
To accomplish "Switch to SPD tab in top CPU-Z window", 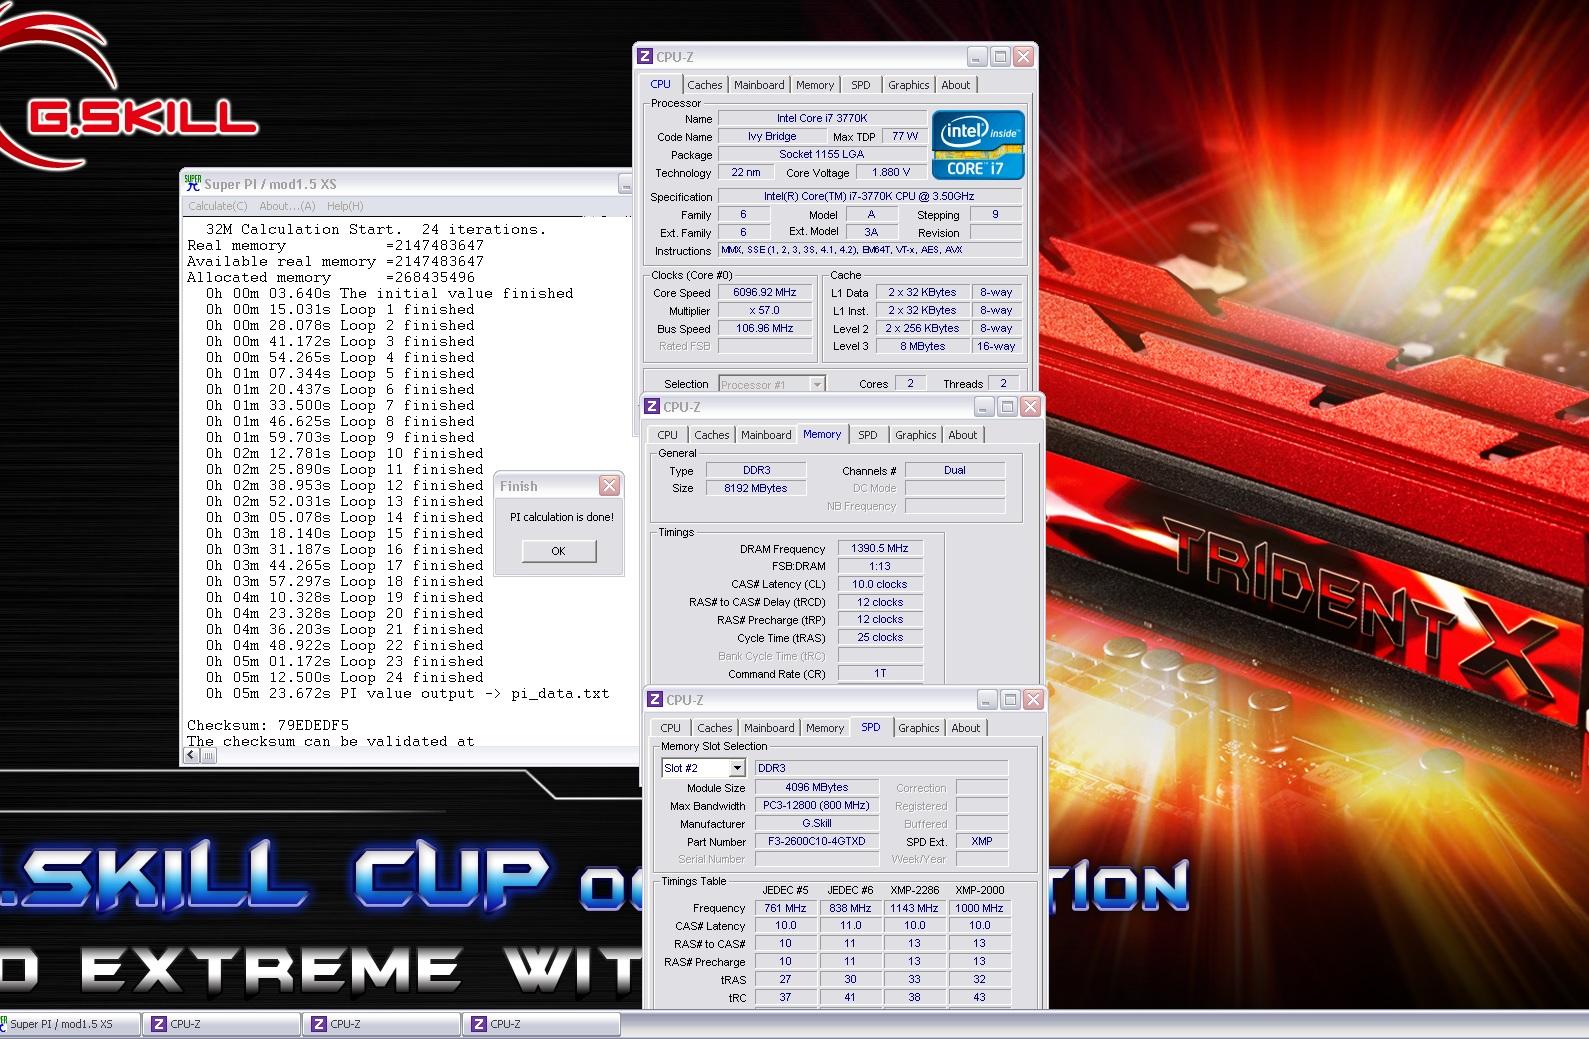I will pos(861,85).
